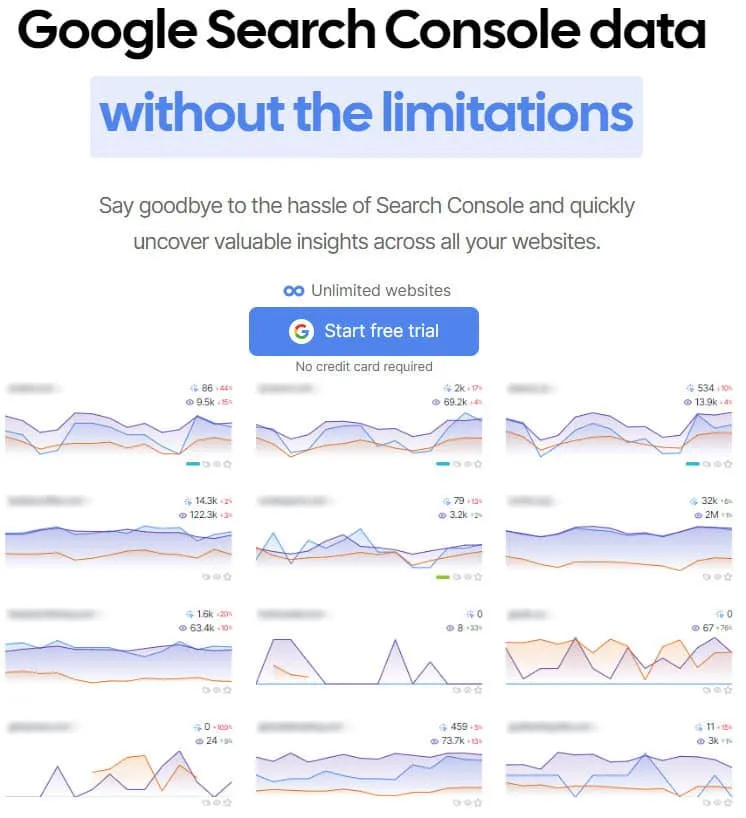Click the circular refresh icon on the first card
The width and height of the screenshot is (746, 818).
[207, 462]
